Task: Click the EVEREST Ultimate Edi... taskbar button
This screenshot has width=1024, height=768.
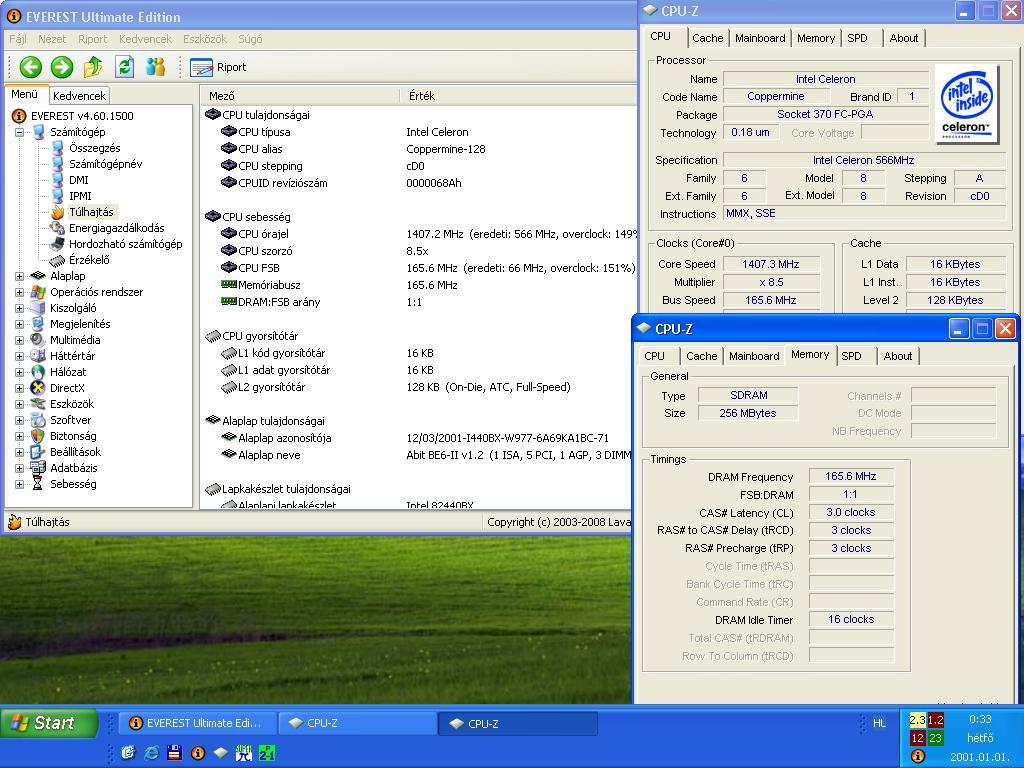Action: [197, 724]
